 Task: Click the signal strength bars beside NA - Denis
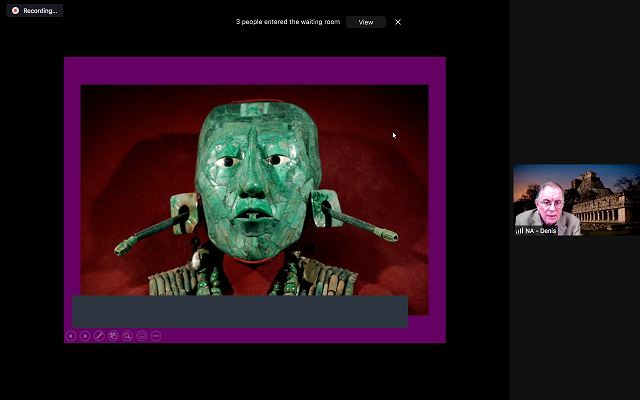520,231
